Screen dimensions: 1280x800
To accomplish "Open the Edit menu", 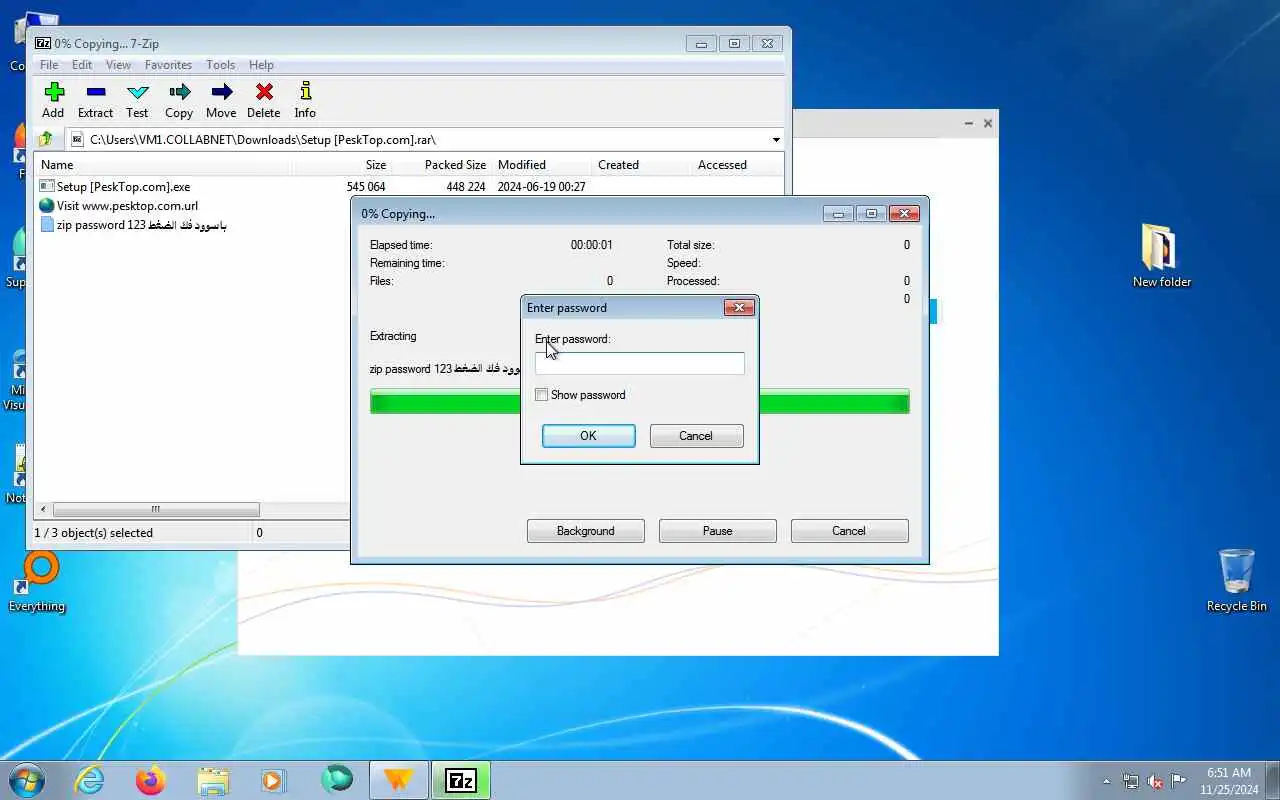I will [82, 65].
